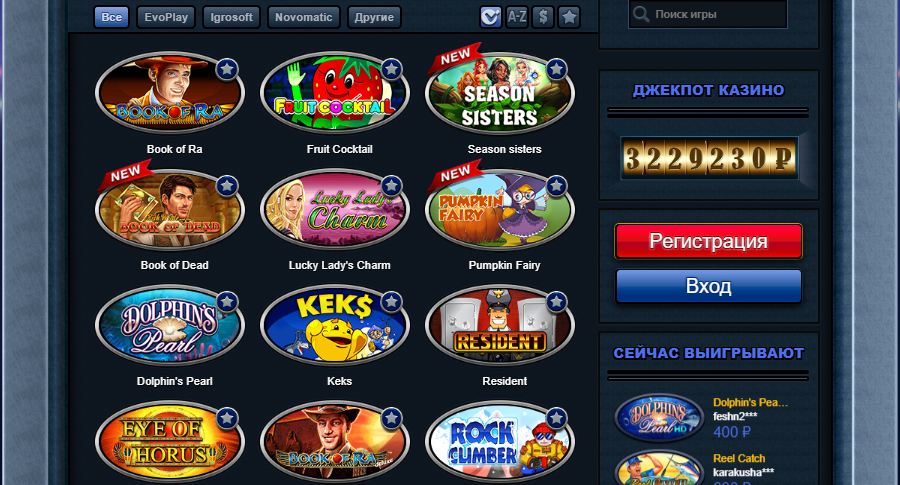Select the Igrosoft provider tab
Viewport: 900px width, 485px height.
pos(231,17)
